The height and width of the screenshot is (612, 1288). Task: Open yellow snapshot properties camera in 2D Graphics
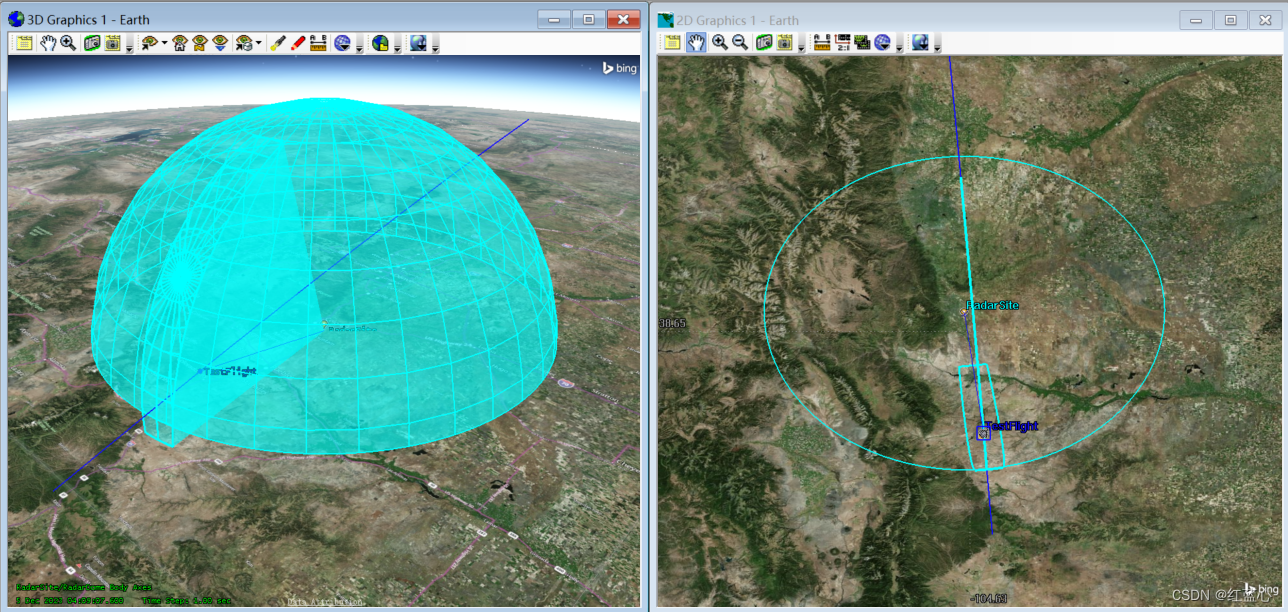tap(785, 42)
